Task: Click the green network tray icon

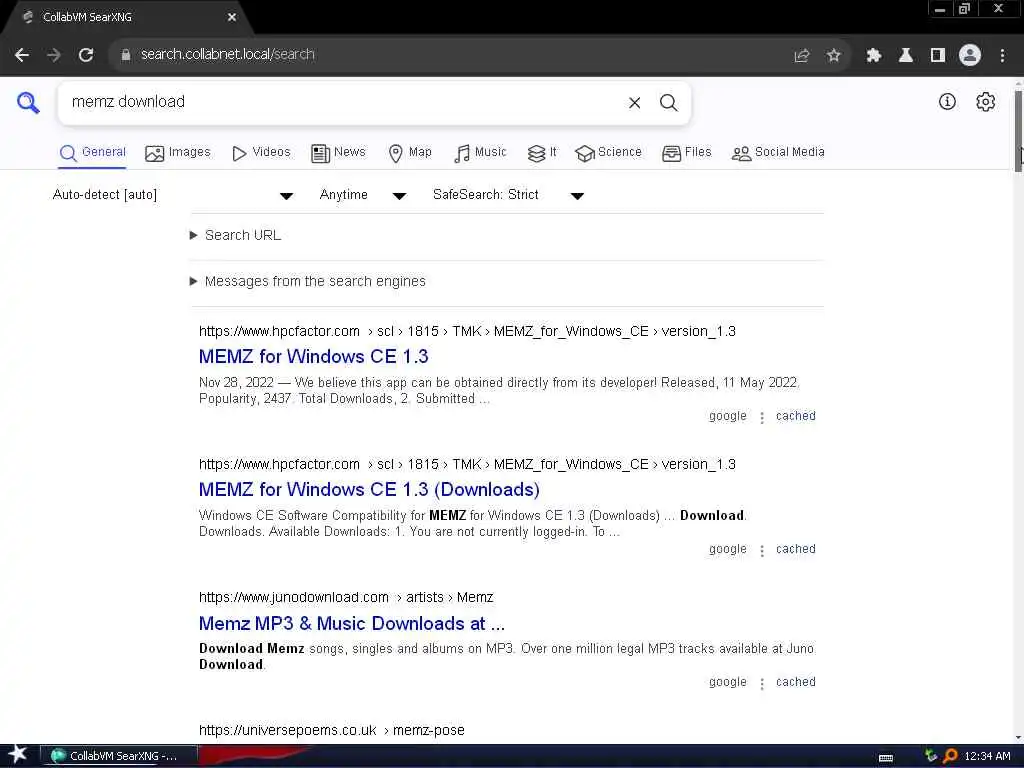Action: [931, 756]
